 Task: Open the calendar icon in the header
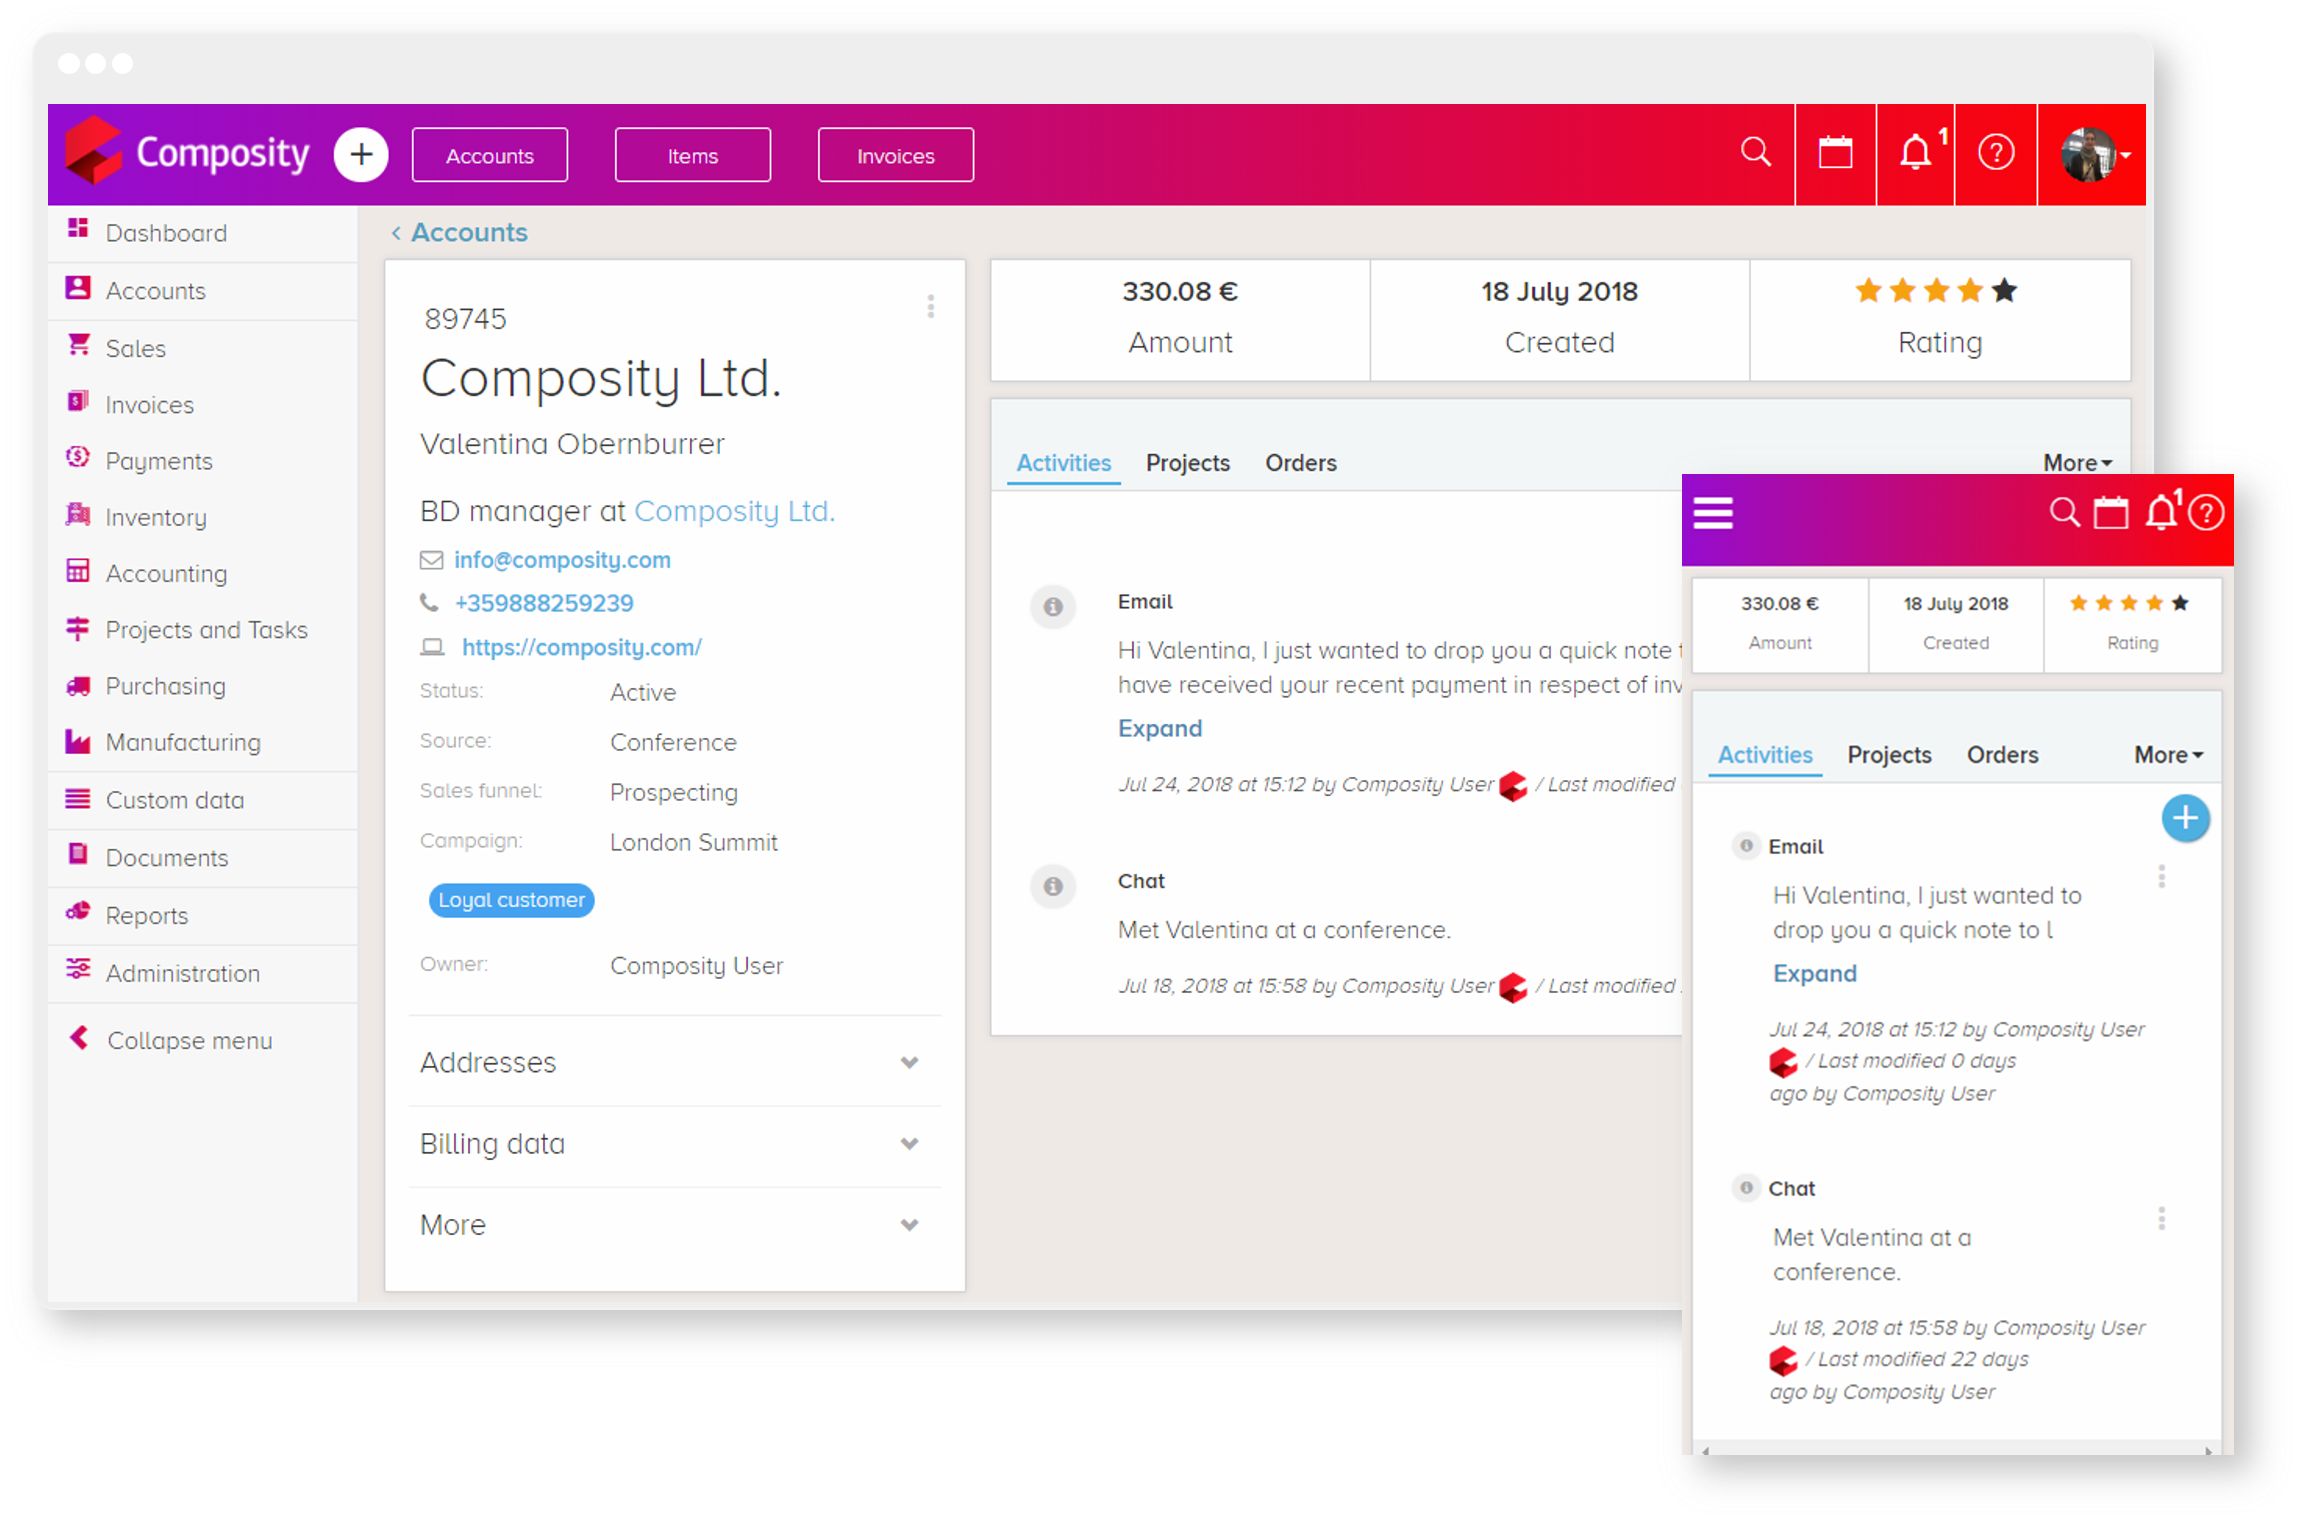click(x=1836, y=153)
